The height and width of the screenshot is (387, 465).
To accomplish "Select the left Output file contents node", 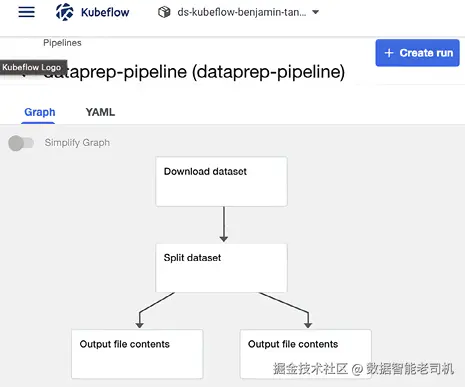I will coord(137,354).
